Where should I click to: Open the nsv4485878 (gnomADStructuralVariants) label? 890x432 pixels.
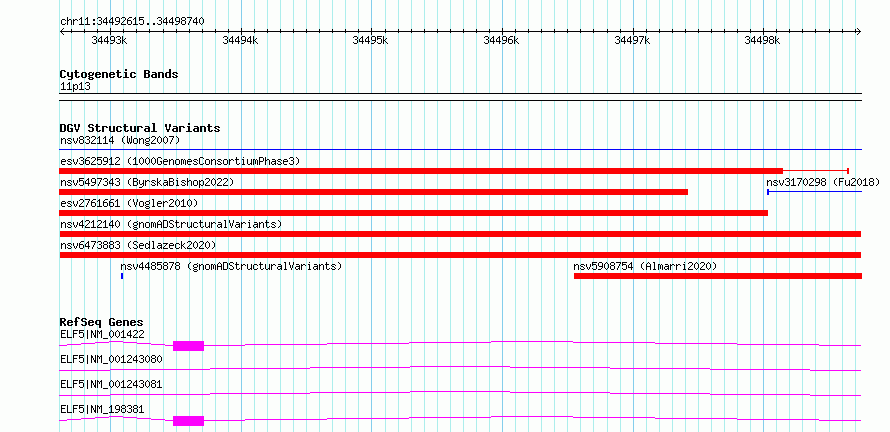(231, 266)
